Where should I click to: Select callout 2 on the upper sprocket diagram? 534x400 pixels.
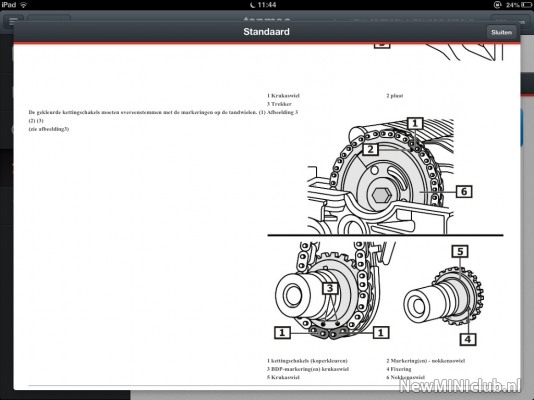click(371, 149)
